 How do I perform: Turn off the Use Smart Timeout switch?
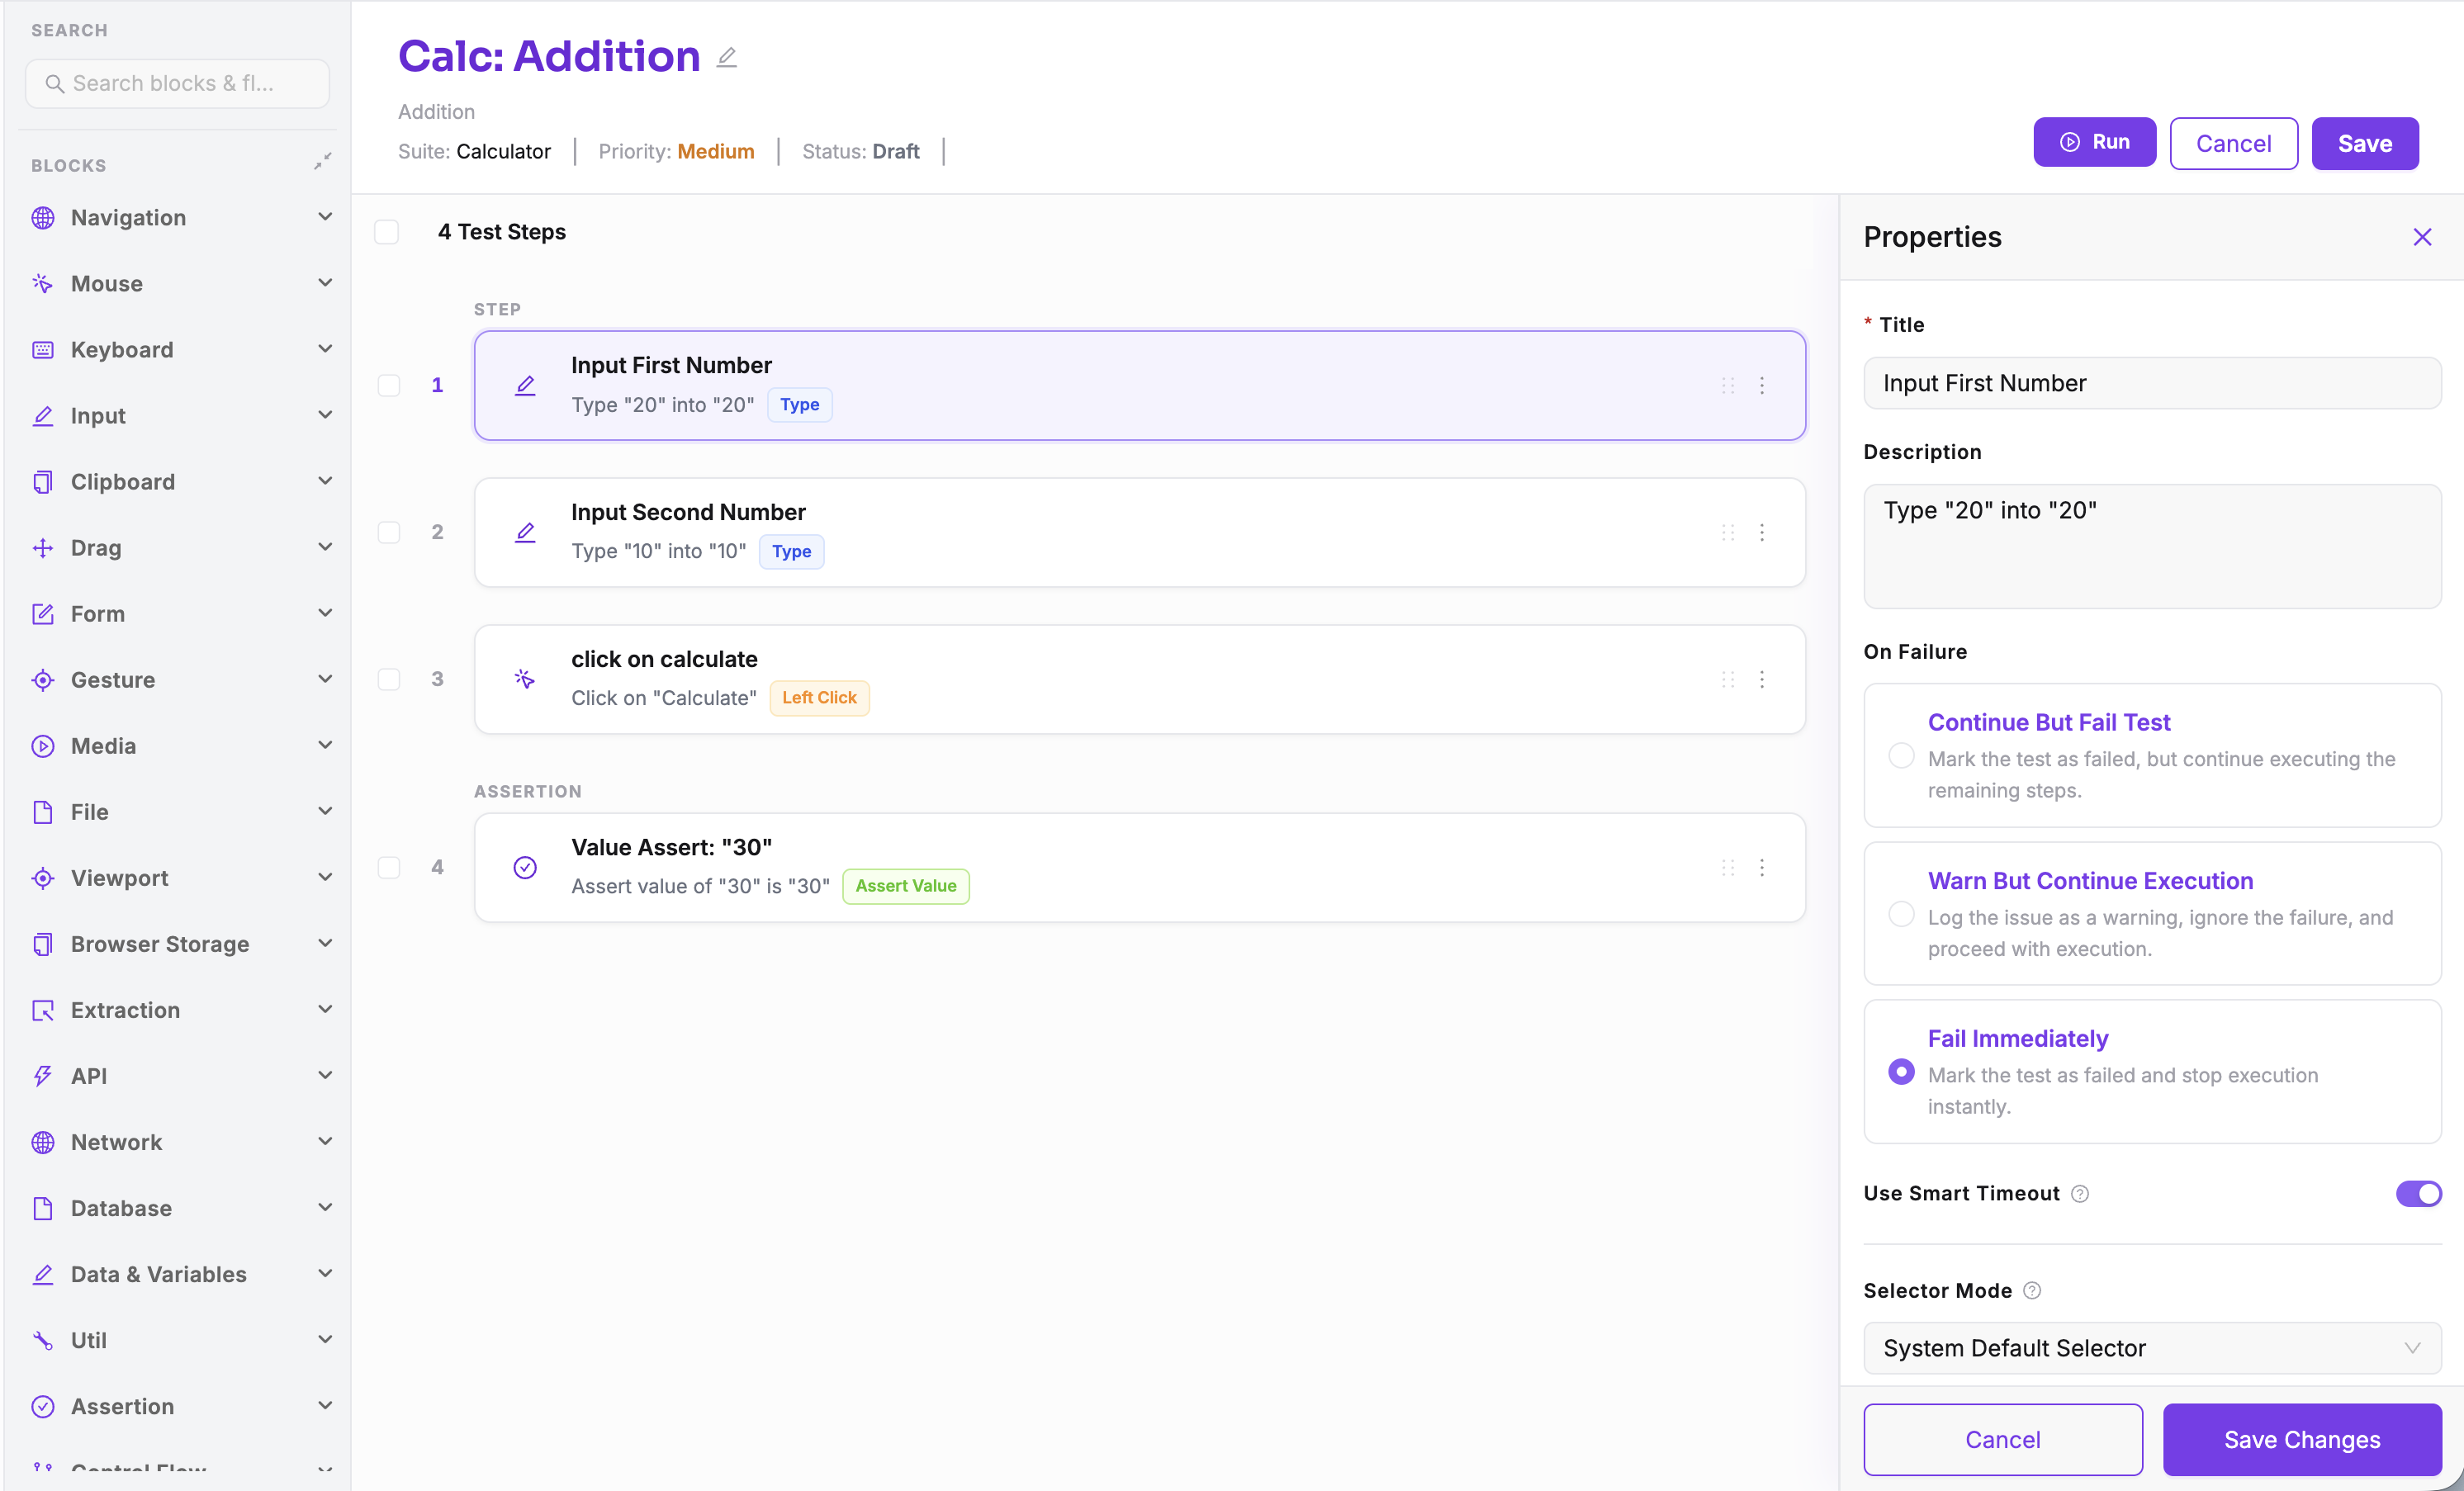(x=2418, y=1194)
